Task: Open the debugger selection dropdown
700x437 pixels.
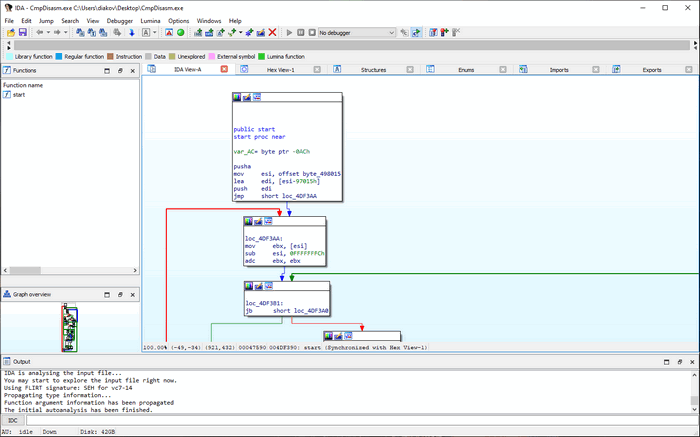Action: (x=391, y=32)
